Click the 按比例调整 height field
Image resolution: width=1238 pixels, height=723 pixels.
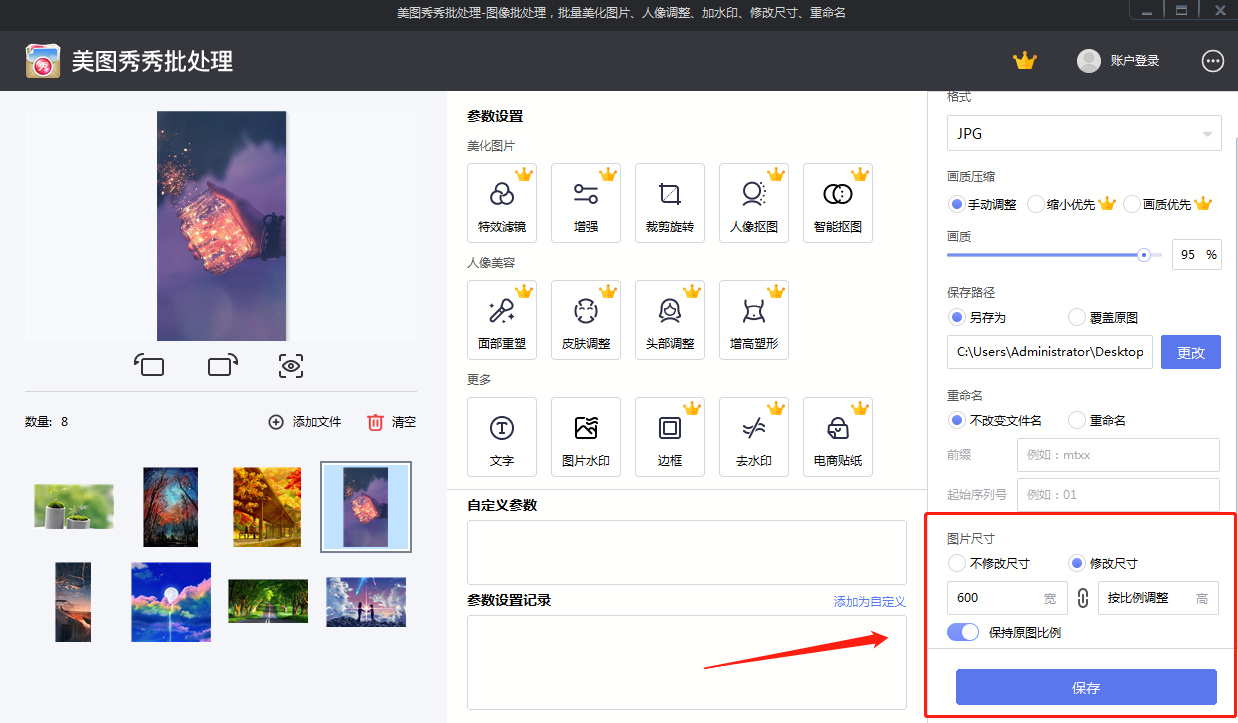pyautogui.click(x=1158, y=598)
